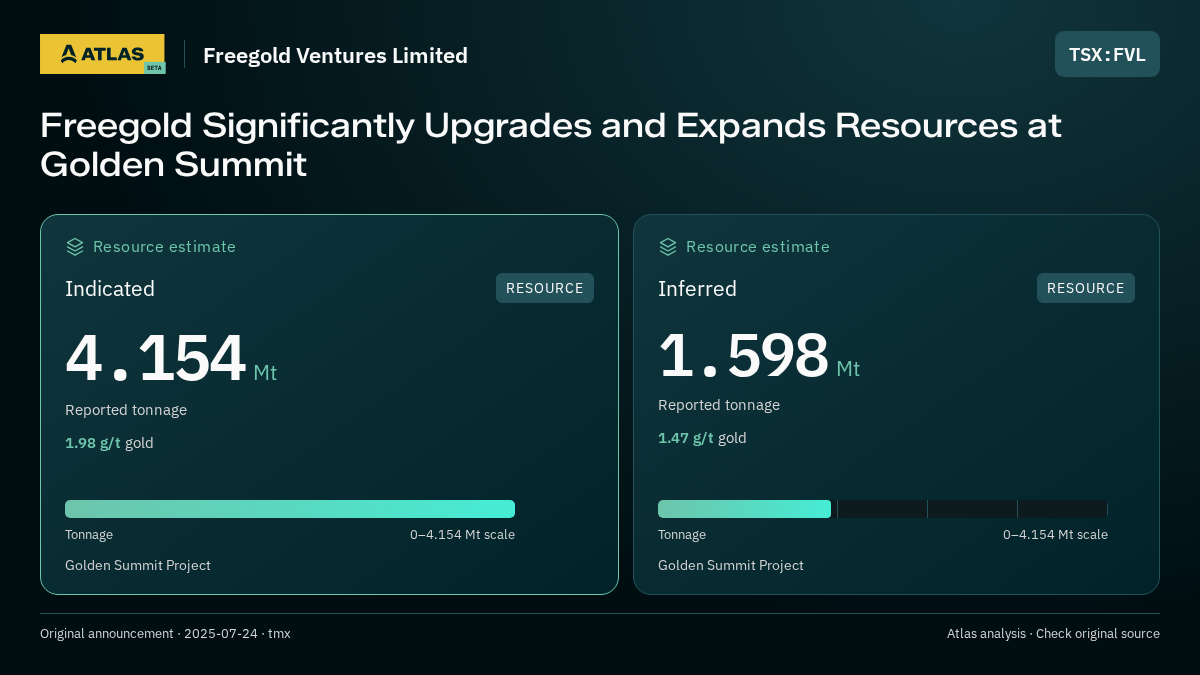Click the Inferred tonnage progress bar

click(x=883, y=509)
